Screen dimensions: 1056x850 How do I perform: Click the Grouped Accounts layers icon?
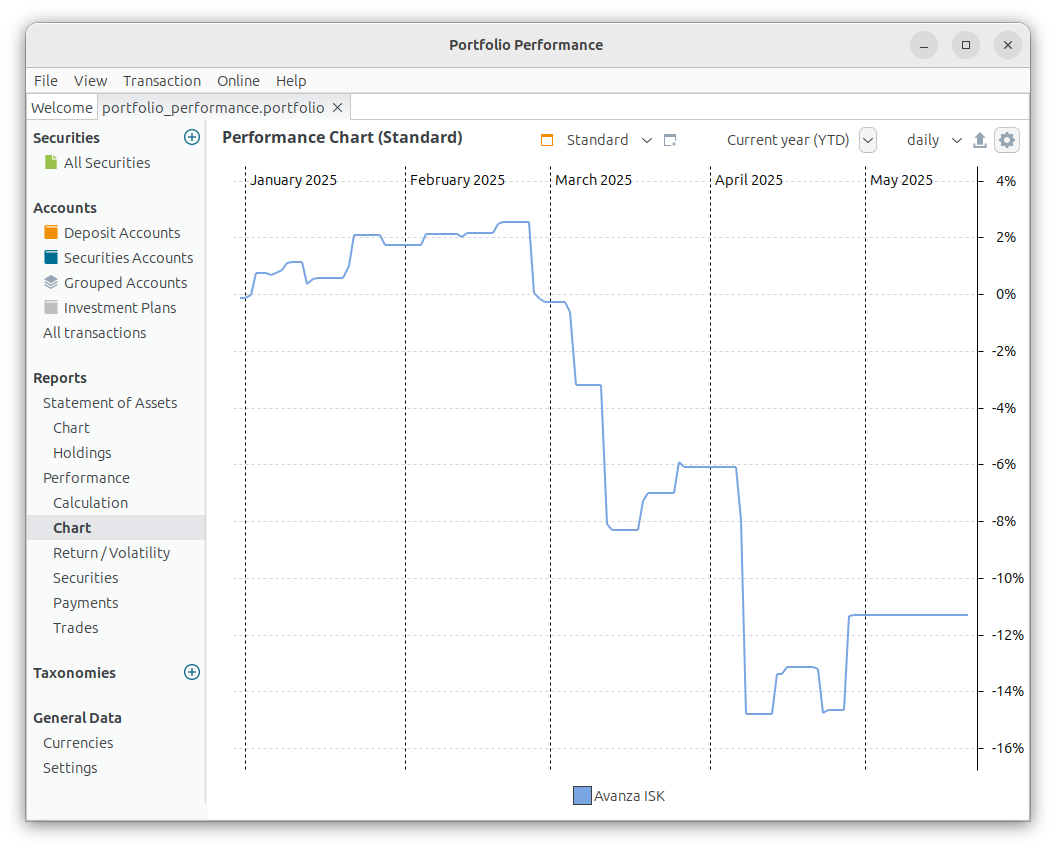pos(52,282)
